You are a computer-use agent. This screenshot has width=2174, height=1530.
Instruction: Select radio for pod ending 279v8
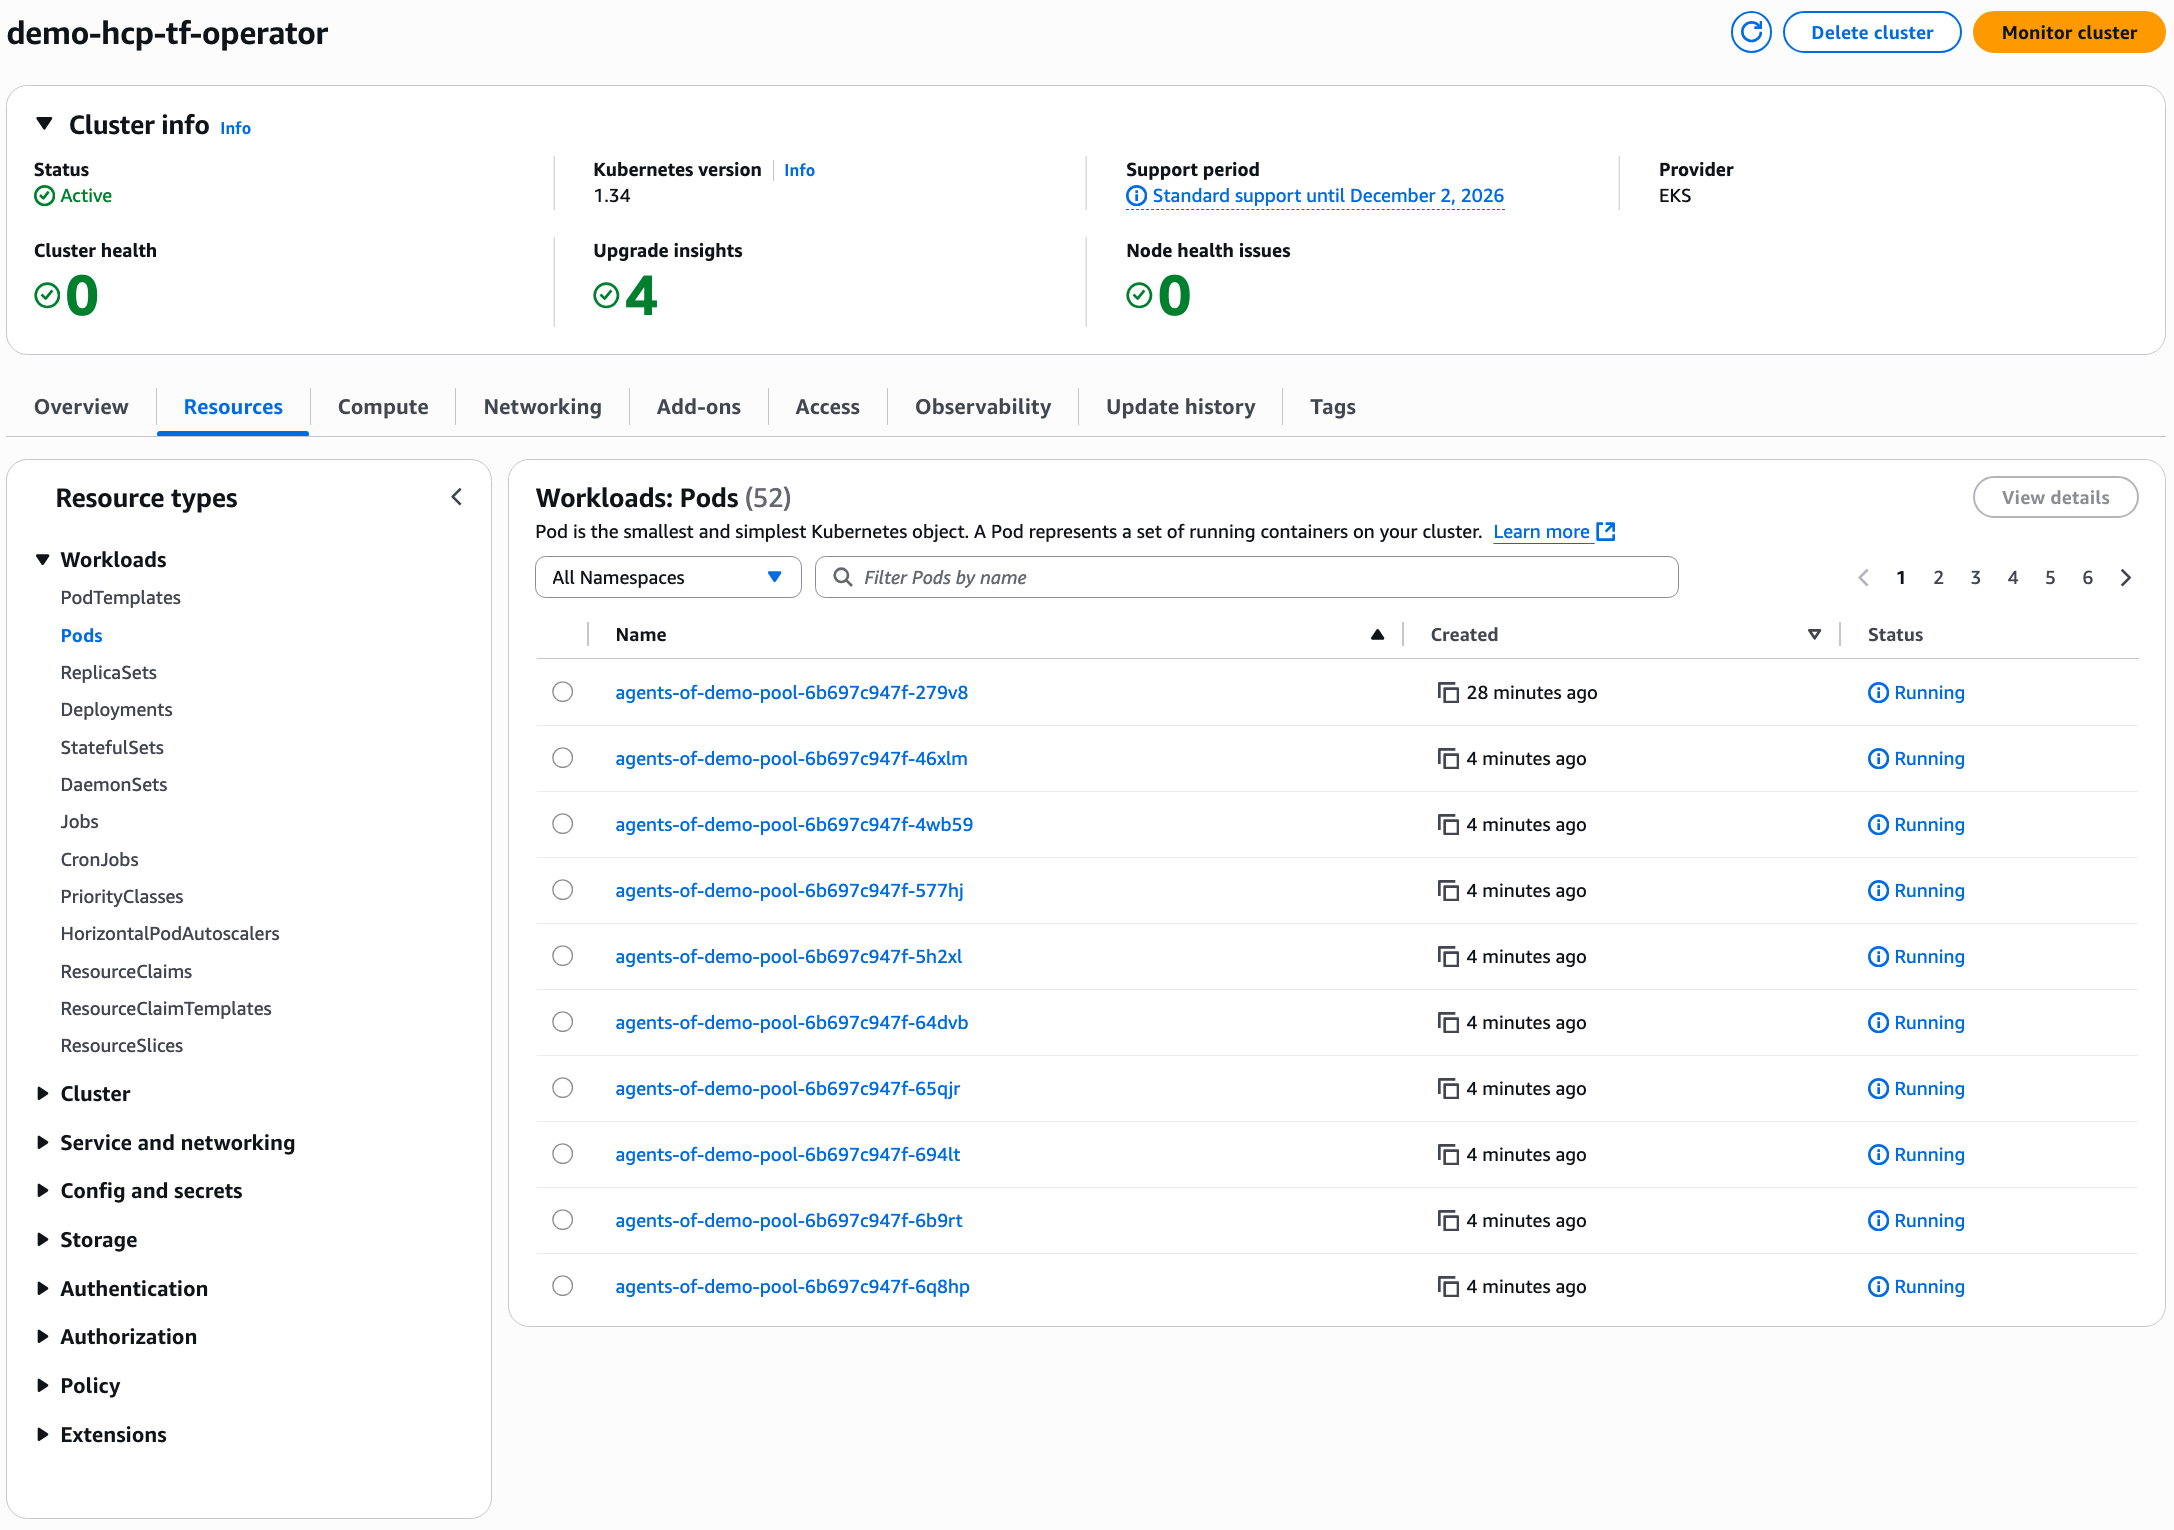pyautogui.click(x=563, y=692)
